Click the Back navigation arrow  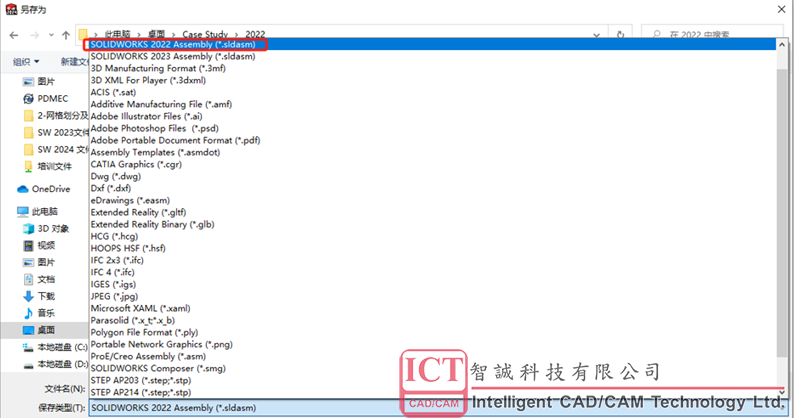[x=14, y=35]
